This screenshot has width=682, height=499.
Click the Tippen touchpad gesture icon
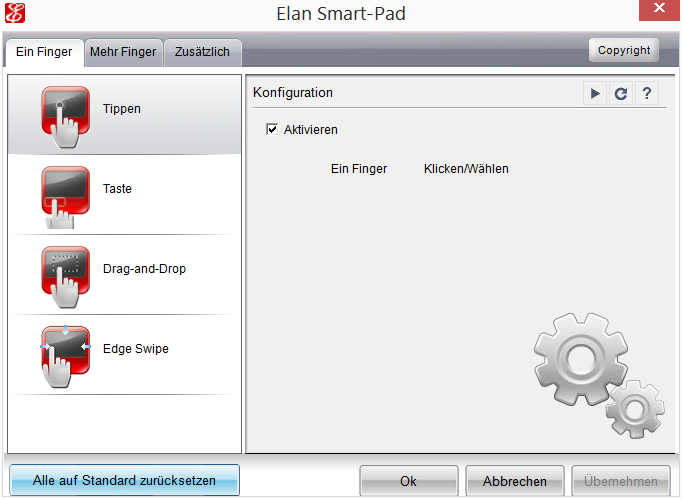tap(65, 116)
